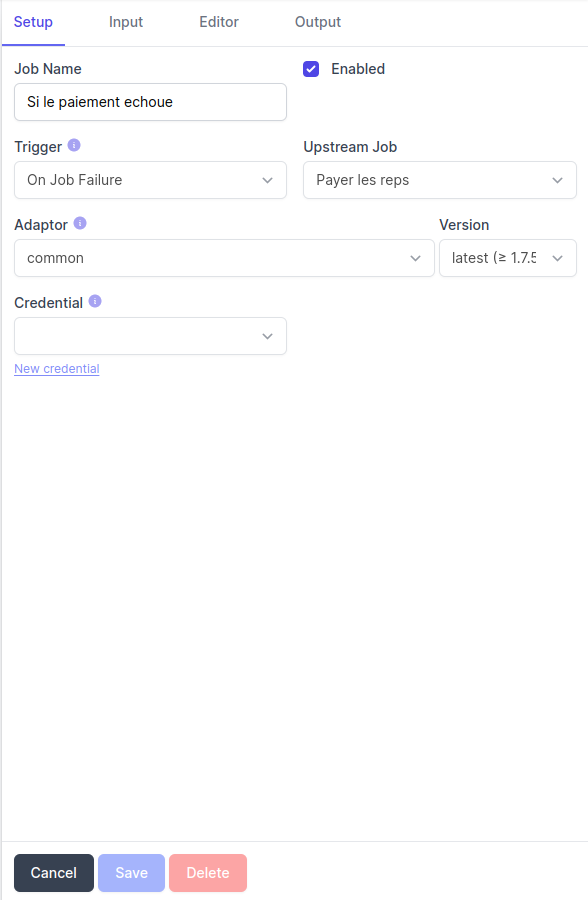Open the Version dropdown
The image size is (588, 900).
507,258
